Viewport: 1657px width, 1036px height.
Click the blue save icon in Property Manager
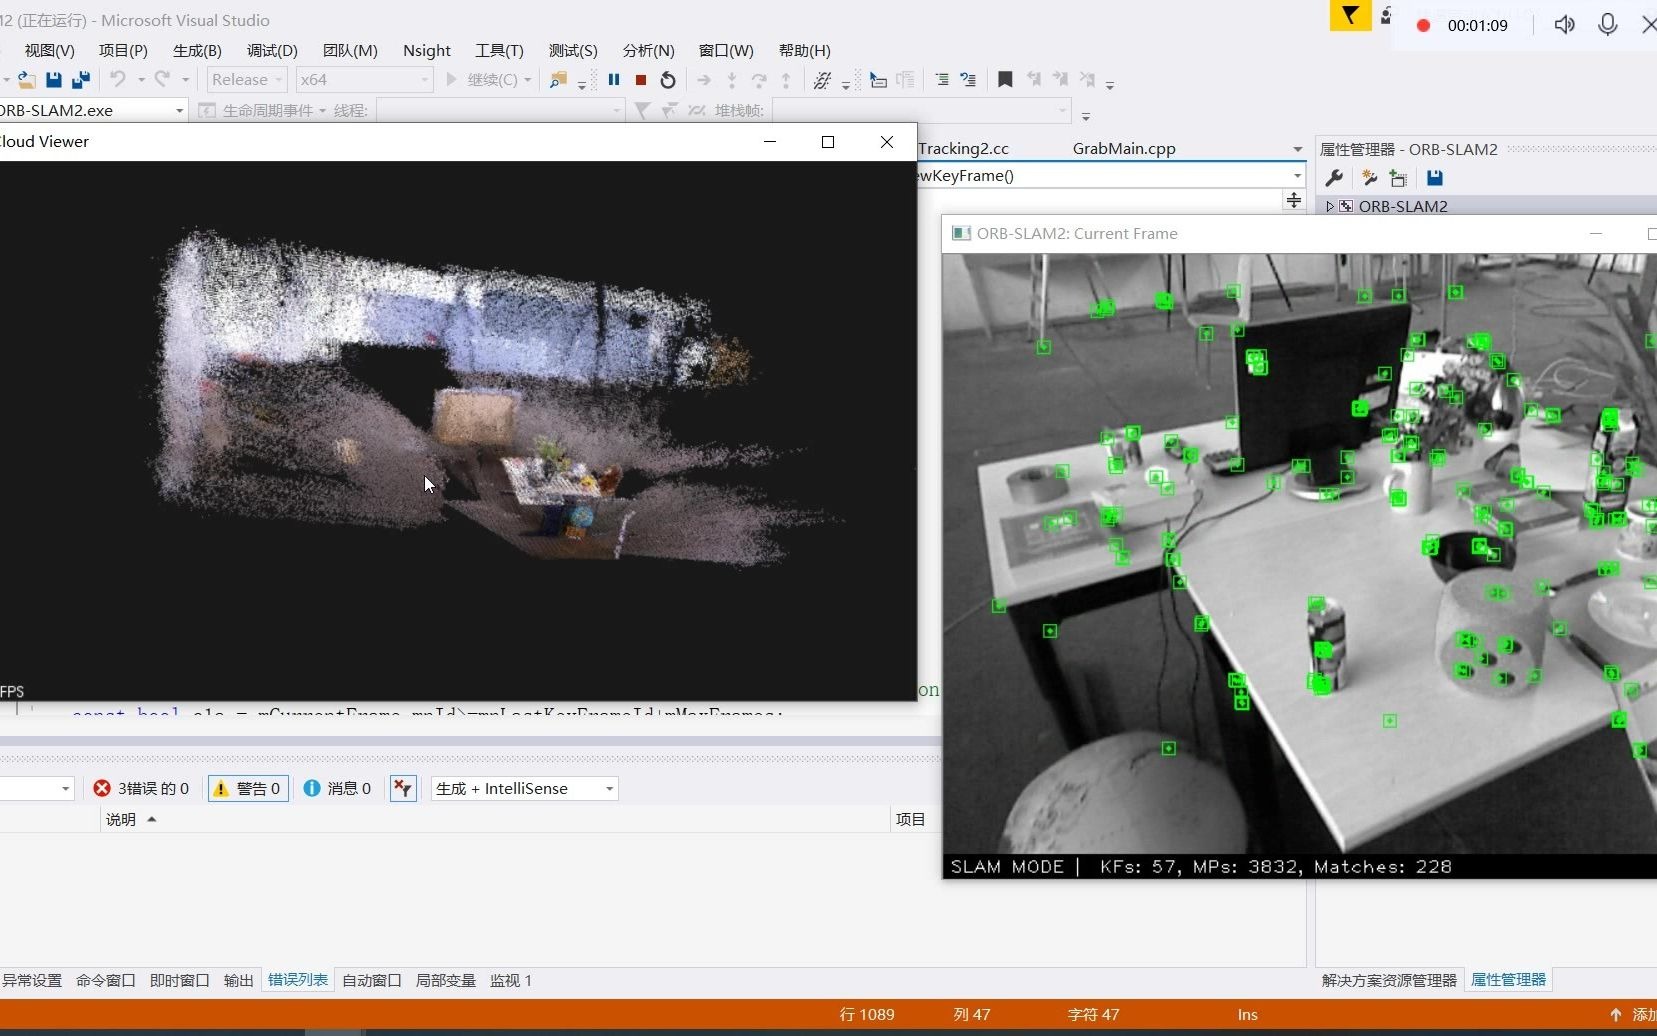click(x=1435, y=178)
